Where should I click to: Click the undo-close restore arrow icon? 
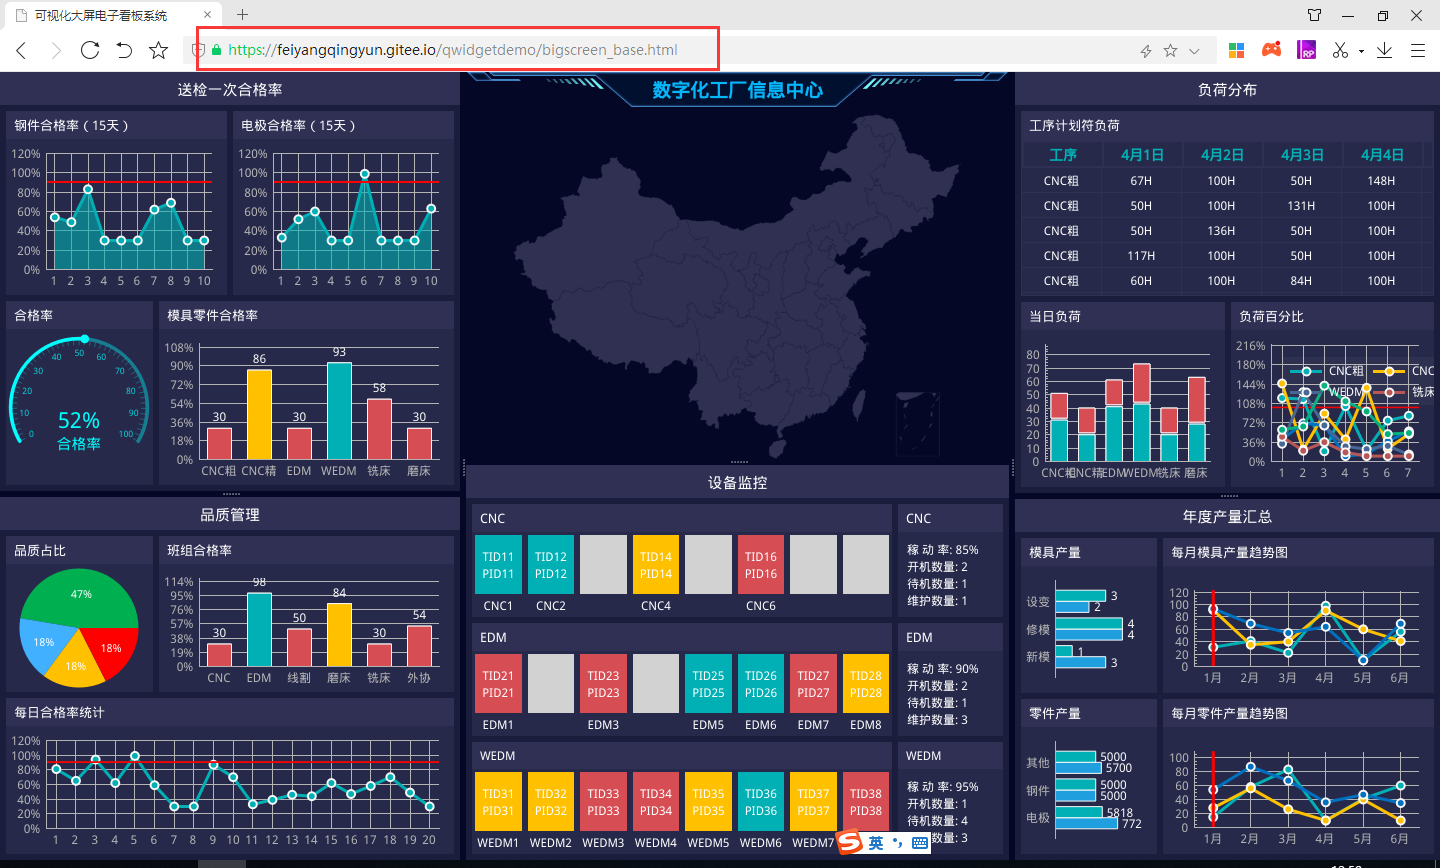[124, 50]
